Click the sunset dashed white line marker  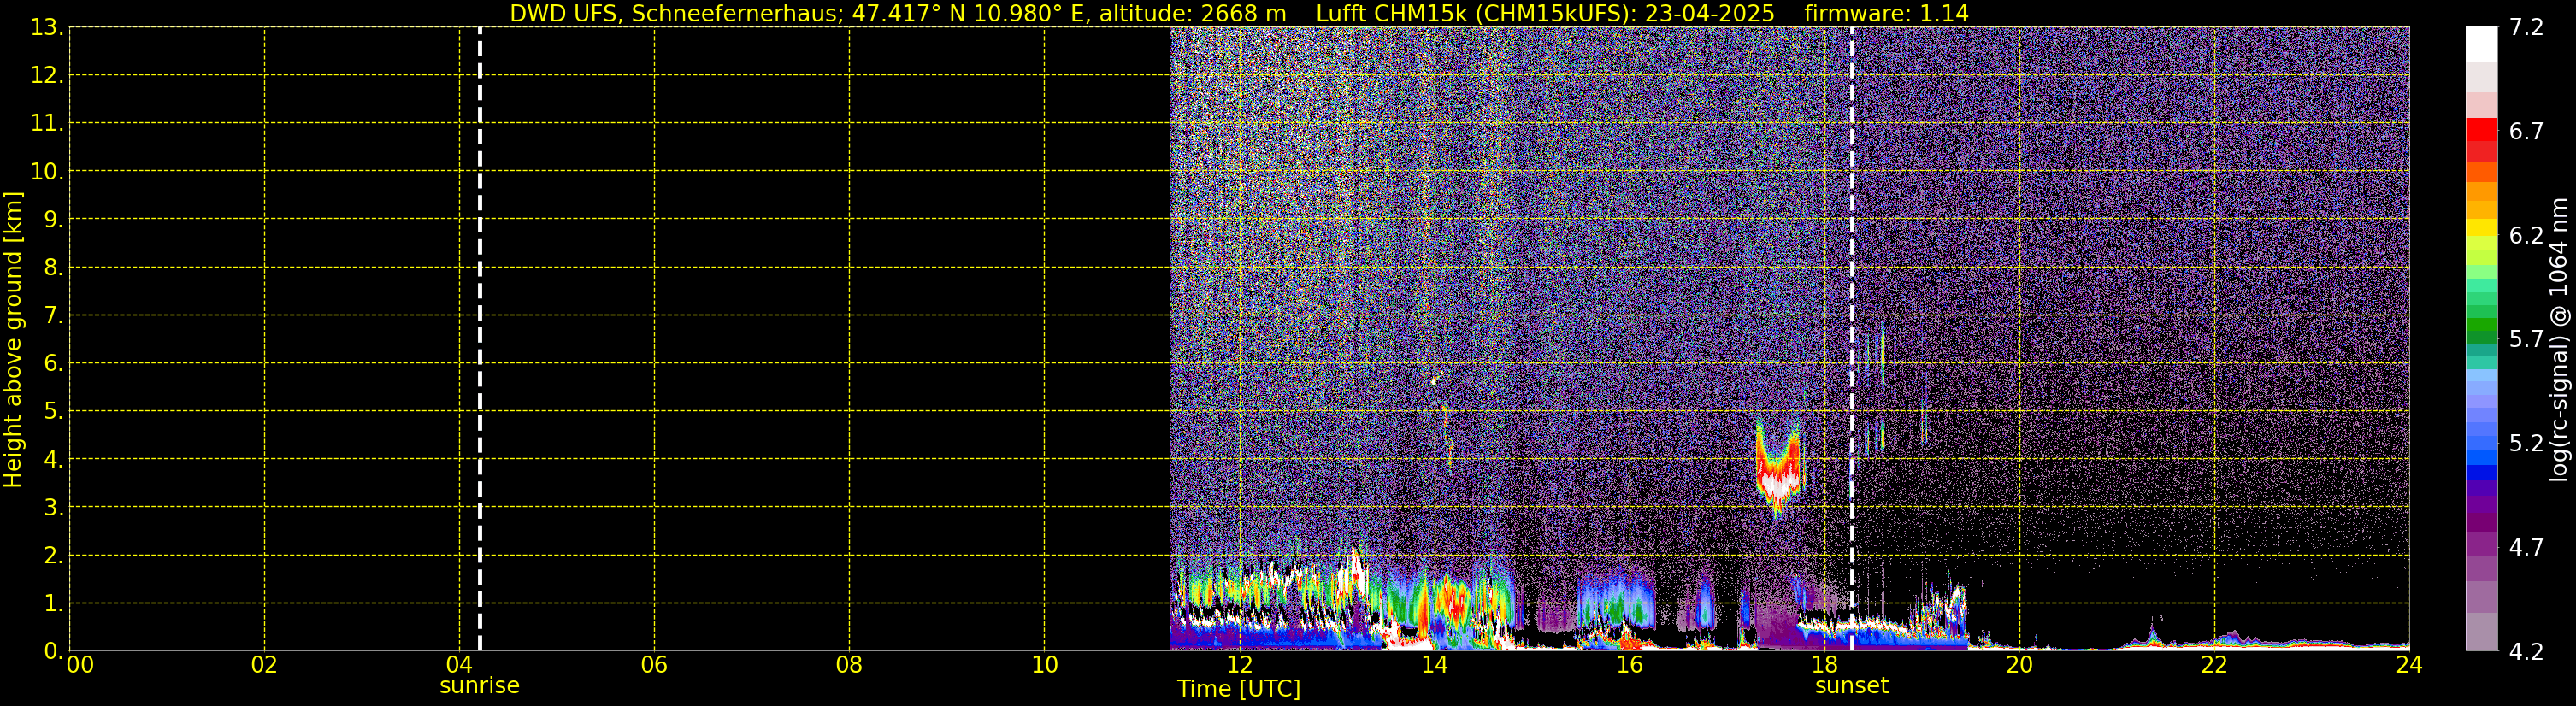click(x=1852, y=339)
